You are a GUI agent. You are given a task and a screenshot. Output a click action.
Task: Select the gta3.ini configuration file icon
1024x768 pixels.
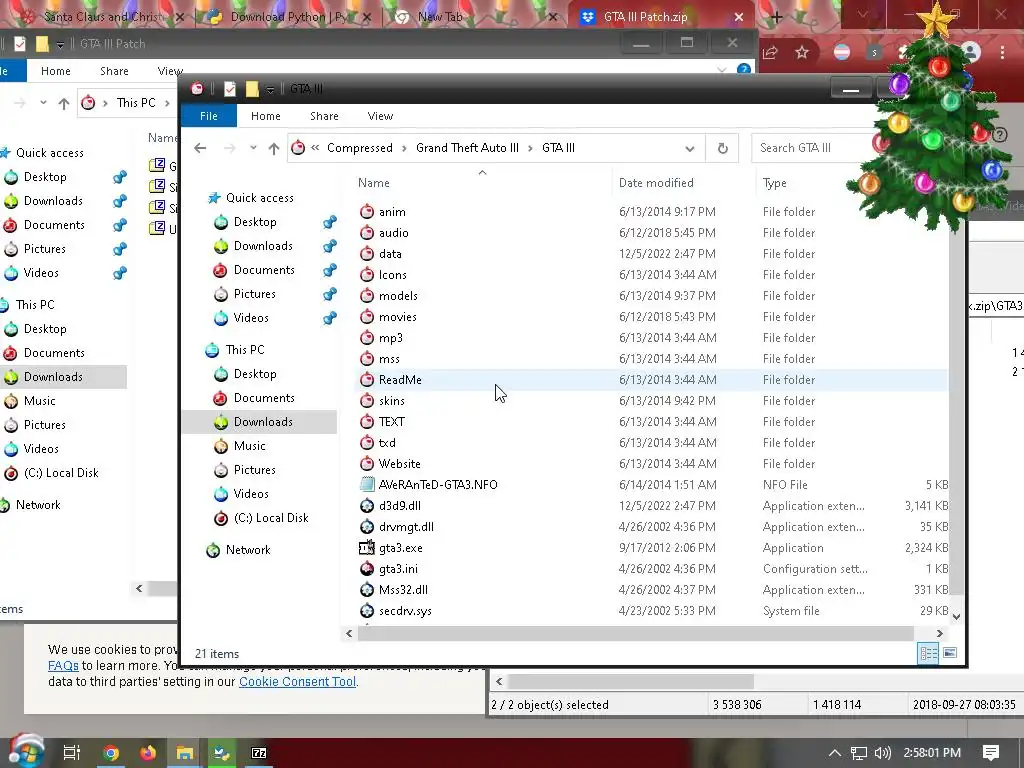tap(367, 568)
